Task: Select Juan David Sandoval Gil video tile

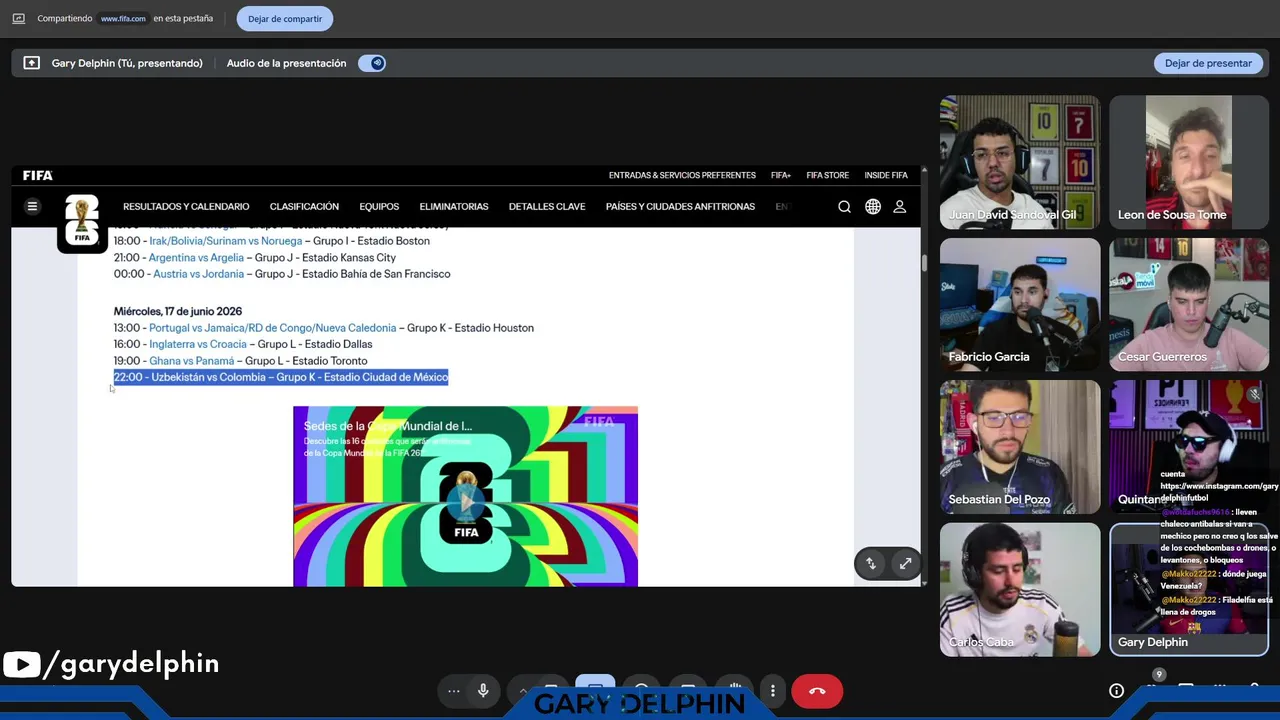Action: click(1020, 162)
